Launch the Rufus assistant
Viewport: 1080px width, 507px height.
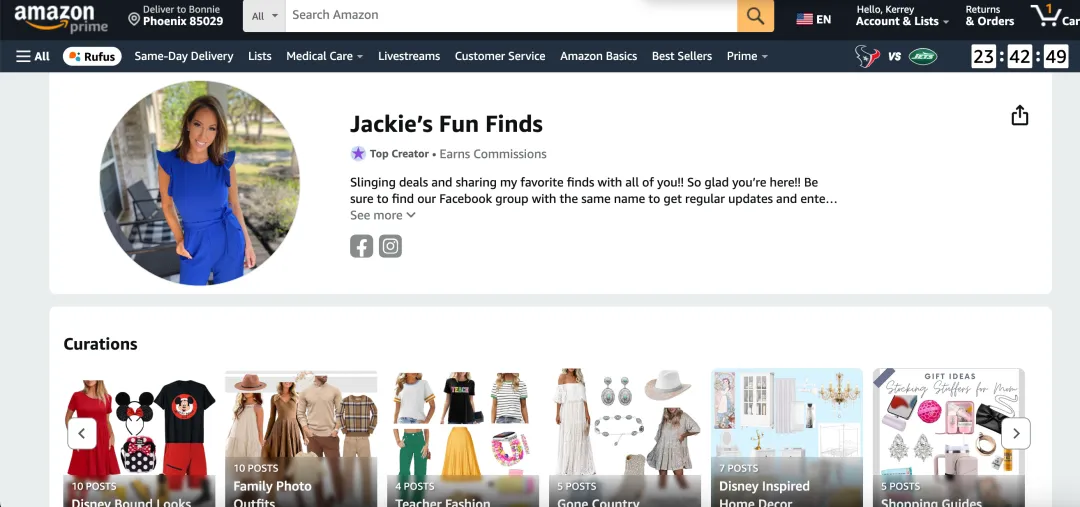coord(92,56)
